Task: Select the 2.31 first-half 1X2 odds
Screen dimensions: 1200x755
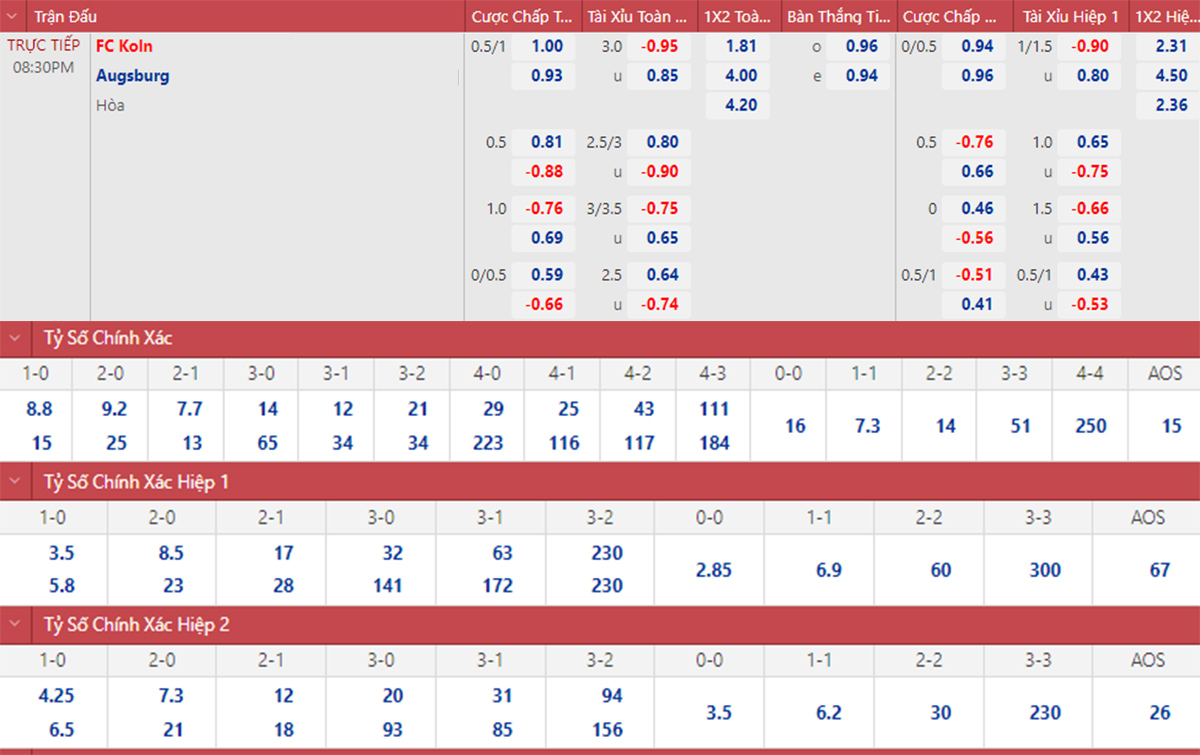Action: (1171, 46)
